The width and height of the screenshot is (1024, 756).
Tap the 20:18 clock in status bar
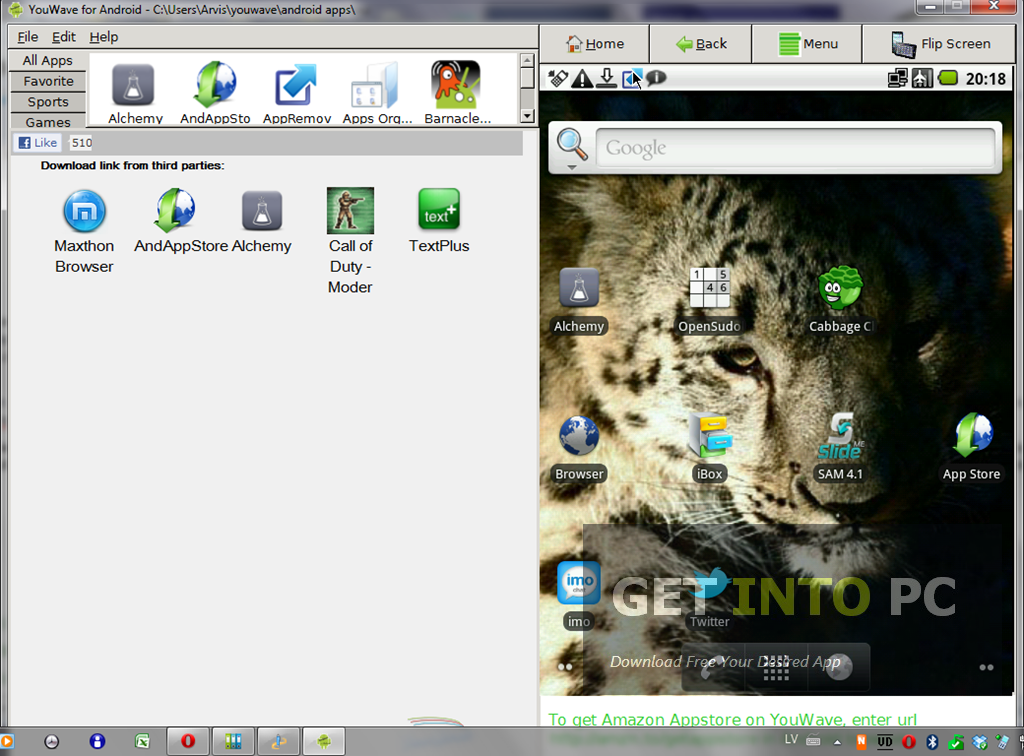coord(985,79)
